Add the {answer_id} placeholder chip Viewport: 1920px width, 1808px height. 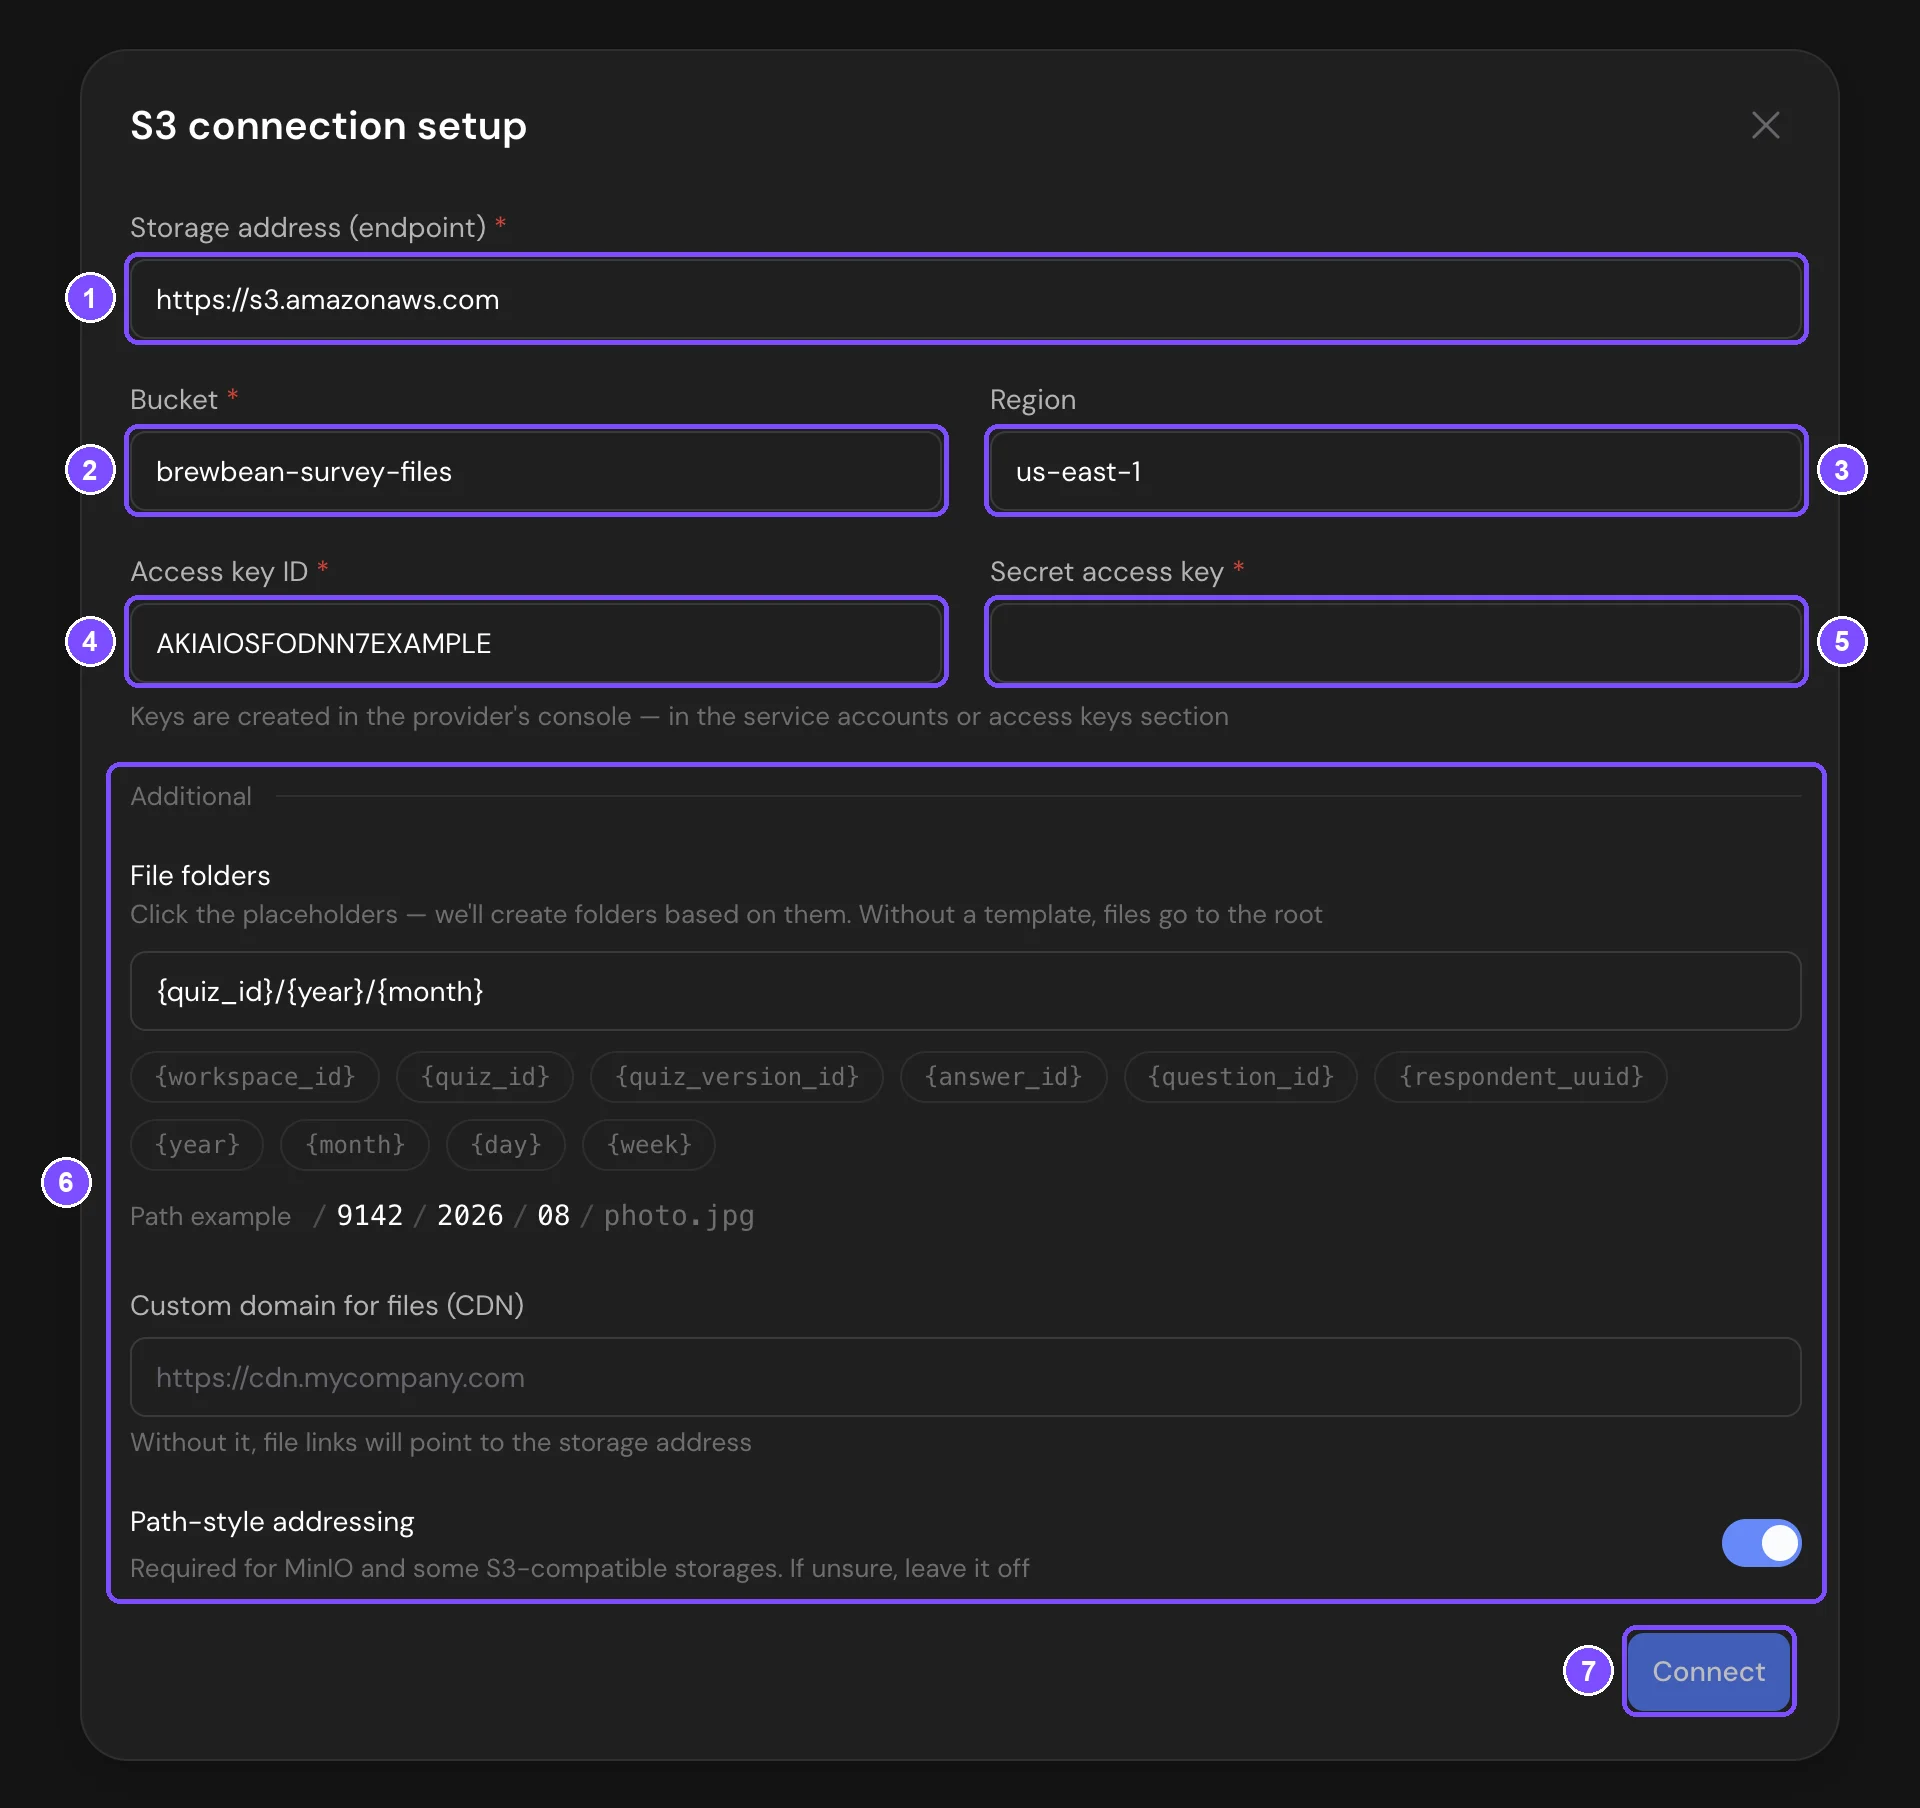click(x=1004, y=1077)
